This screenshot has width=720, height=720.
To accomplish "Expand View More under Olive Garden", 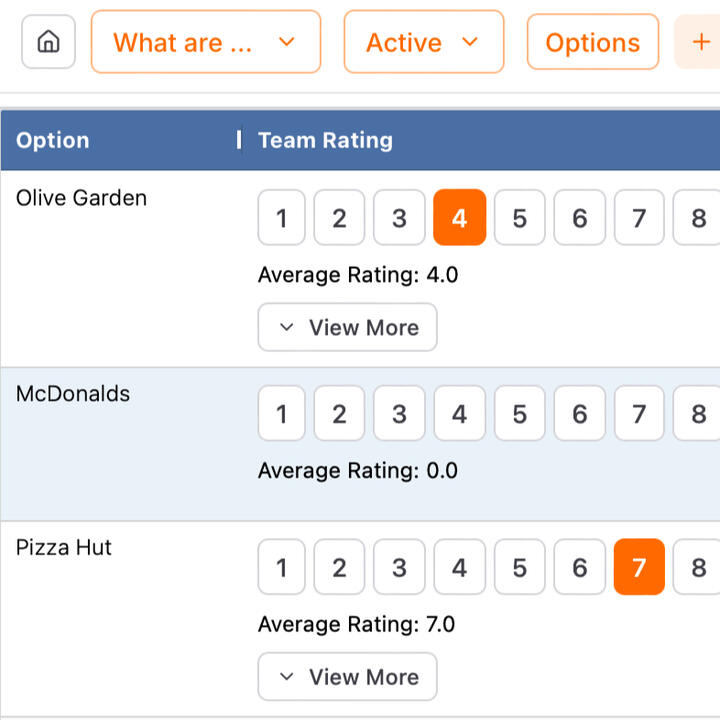I will coord(347,327).
